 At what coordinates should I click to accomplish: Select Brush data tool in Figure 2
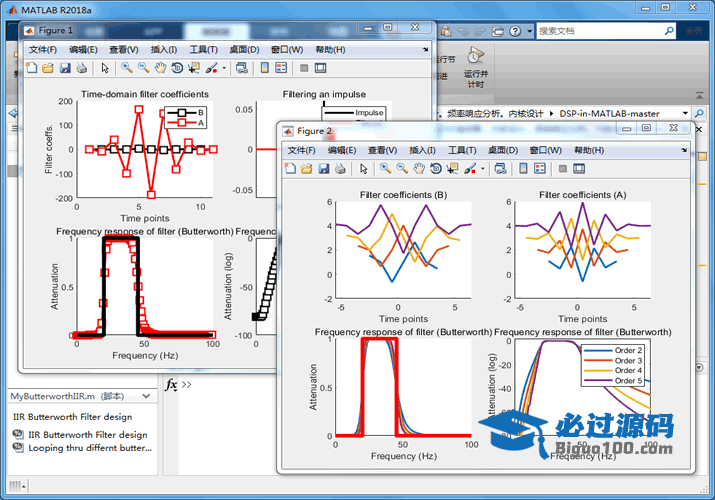point(470,169)
